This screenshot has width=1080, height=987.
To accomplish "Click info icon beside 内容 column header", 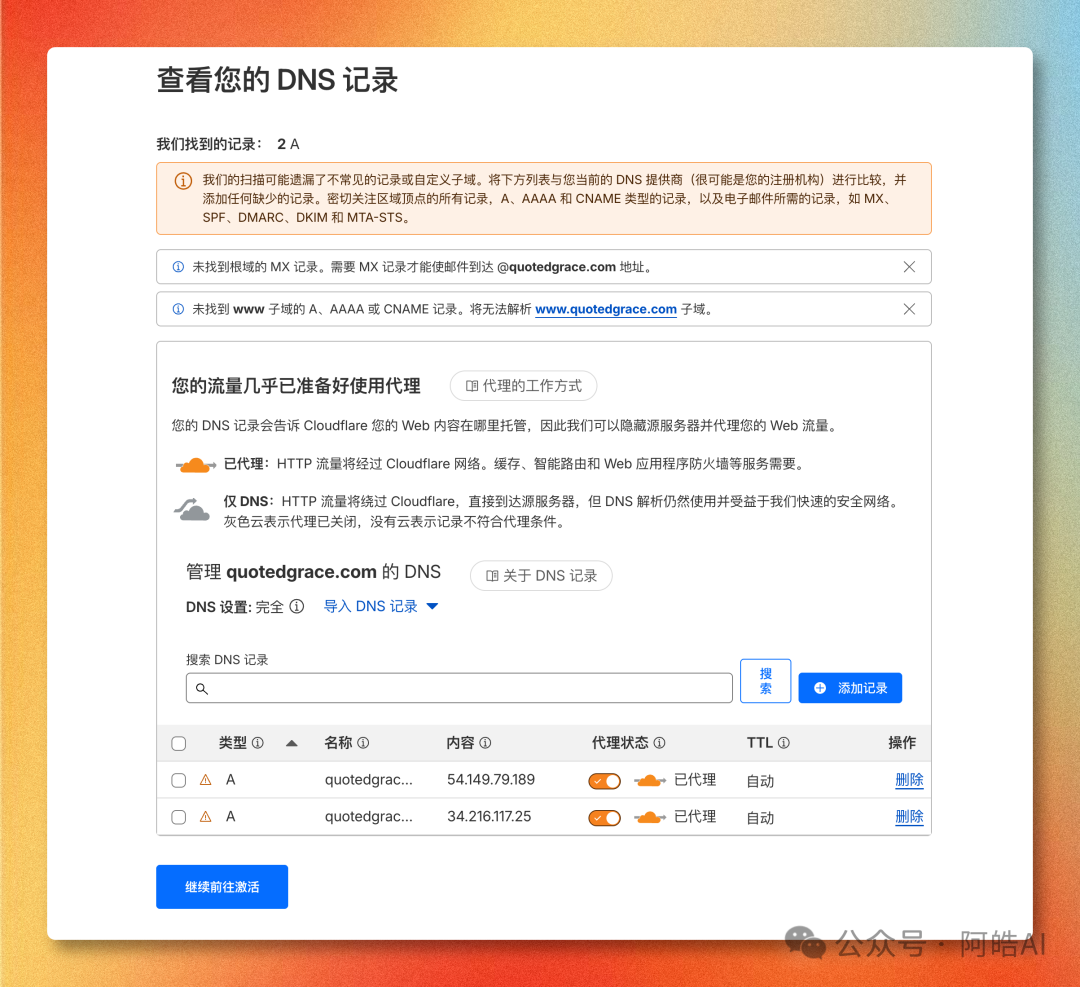I will tap(485, 742).
